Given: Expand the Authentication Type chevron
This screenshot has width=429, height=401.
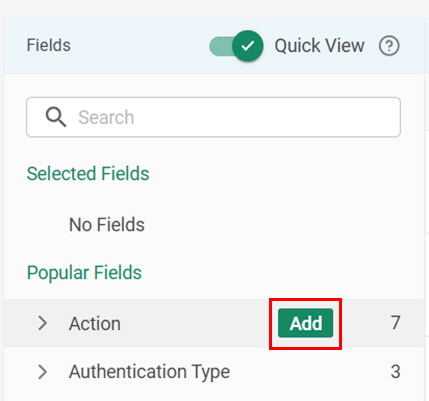Looking at the screenshot, I should [42, 372].
